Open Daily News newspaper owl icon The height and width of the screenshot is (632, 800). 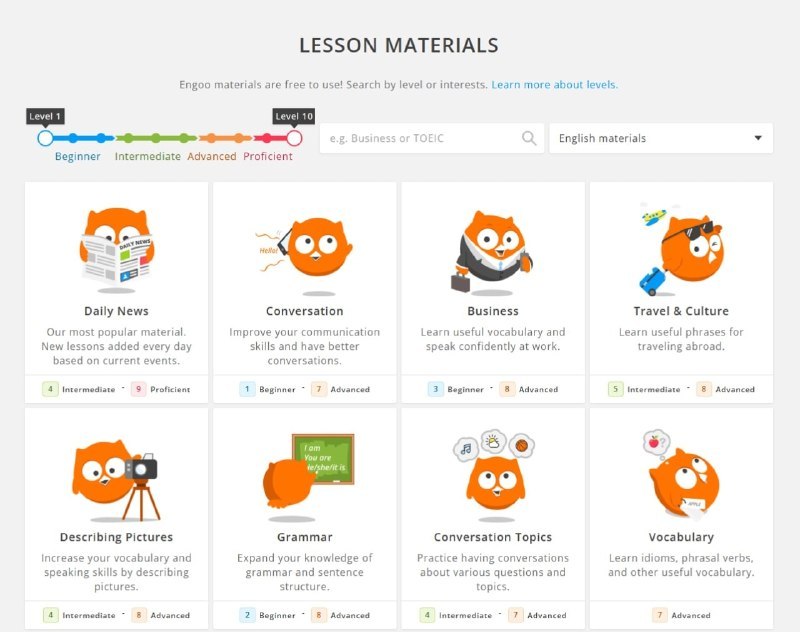(x=117, y=248)
